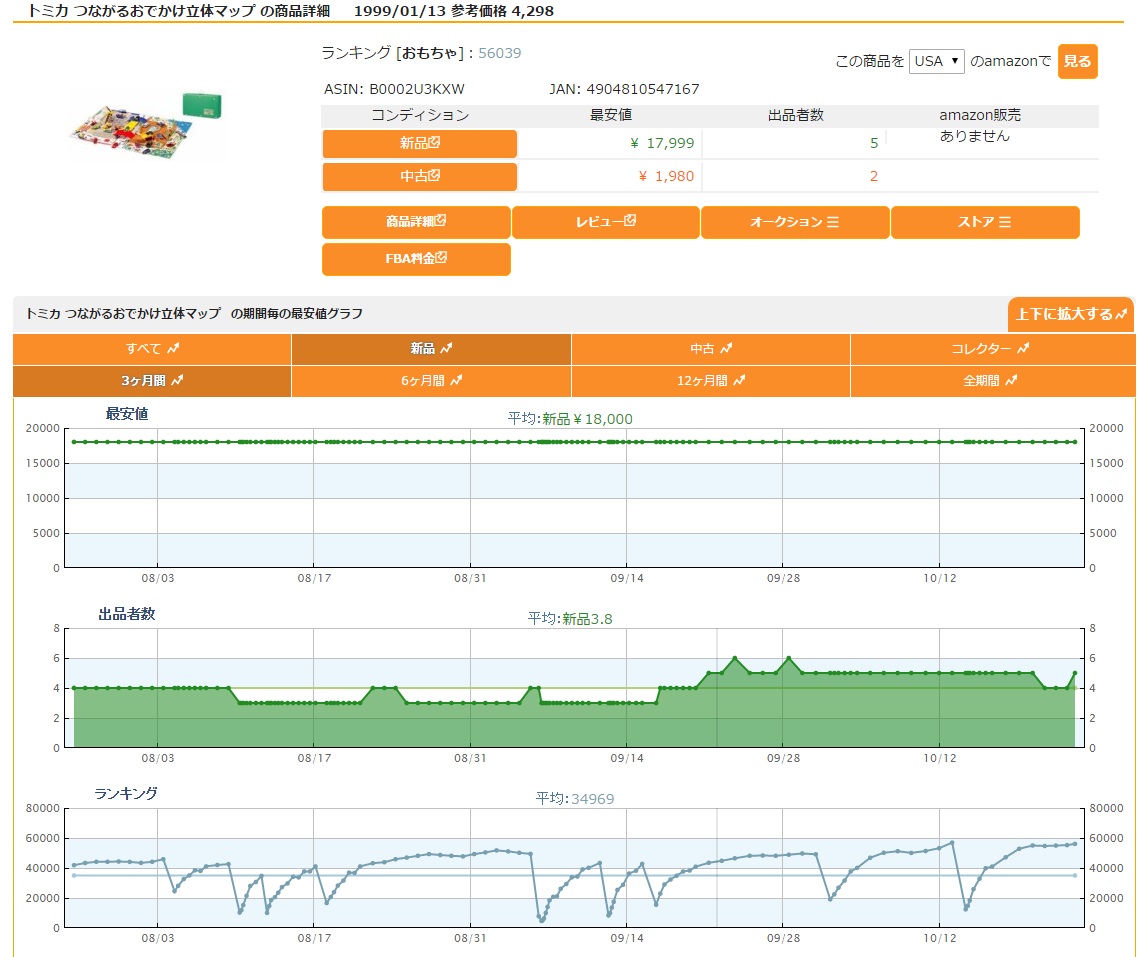Click the list icon beside オークション
The height and width of the screenshot is (957, 1138).
tap(832, 222)
